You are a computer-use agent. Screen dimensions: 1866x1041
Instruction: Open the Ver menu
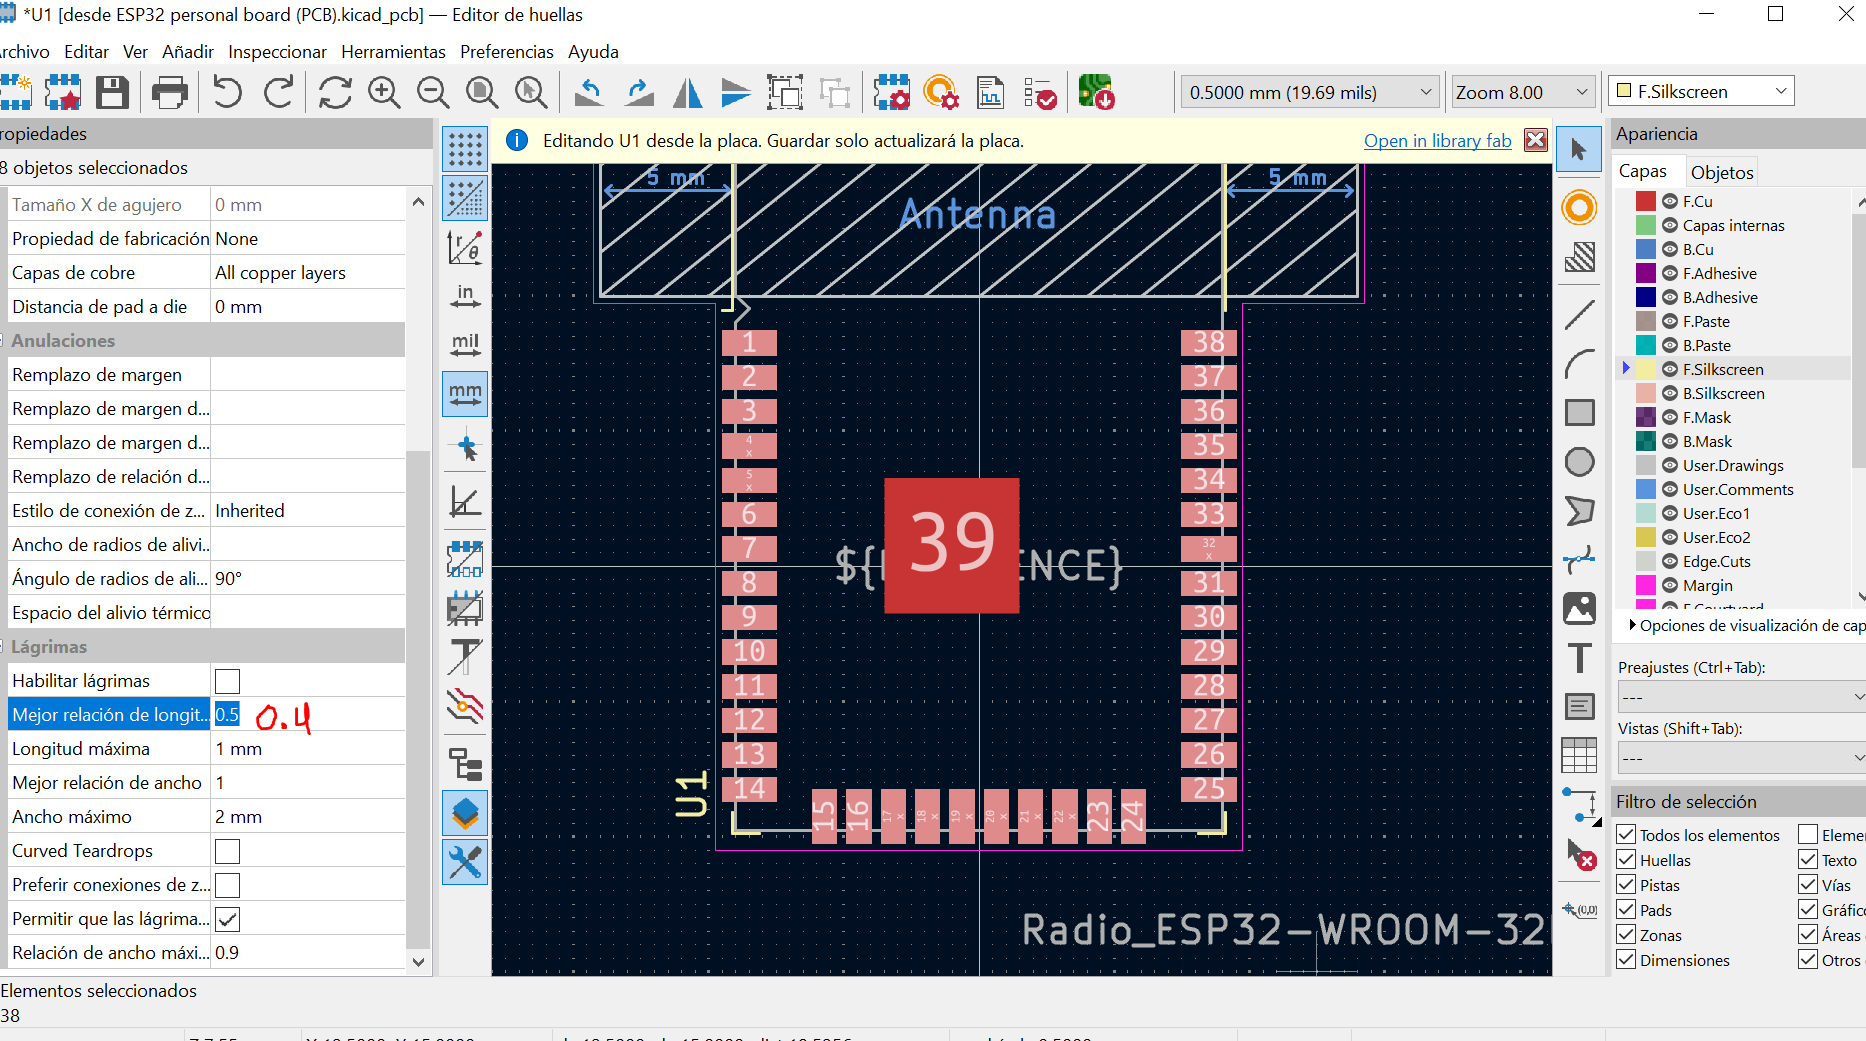point(135,52)
